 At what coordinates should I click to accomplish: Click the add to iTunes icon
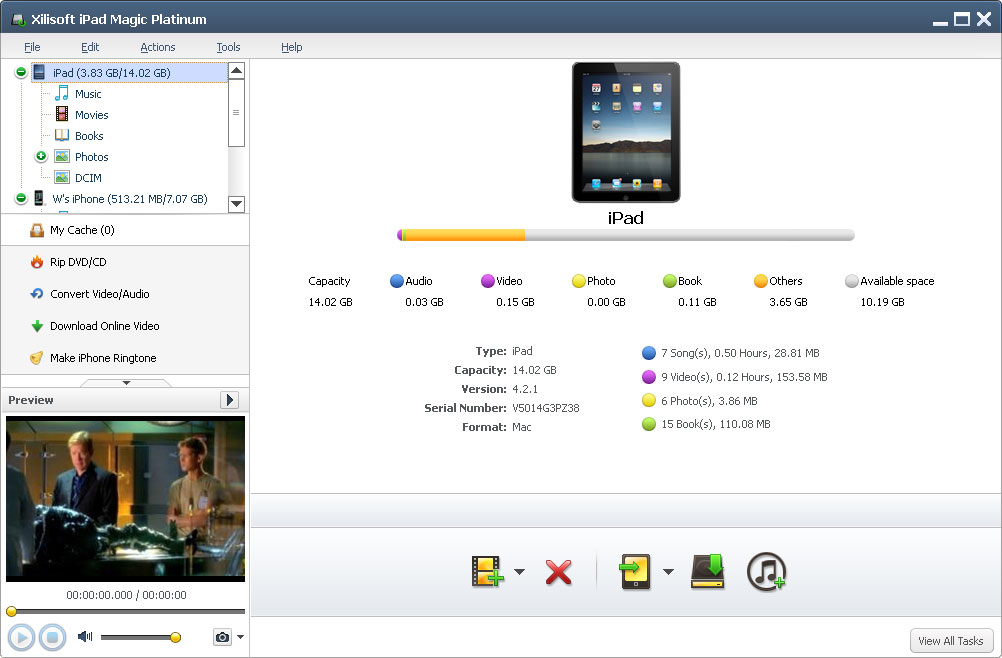click(x=767, y=572)
